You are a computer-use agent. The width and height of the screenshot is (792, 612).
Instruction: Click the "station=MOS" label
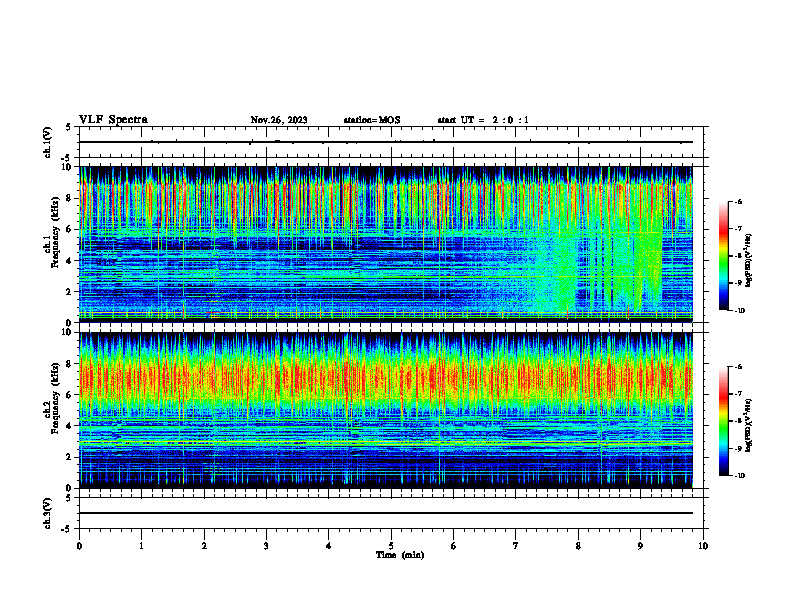(372, 120)
